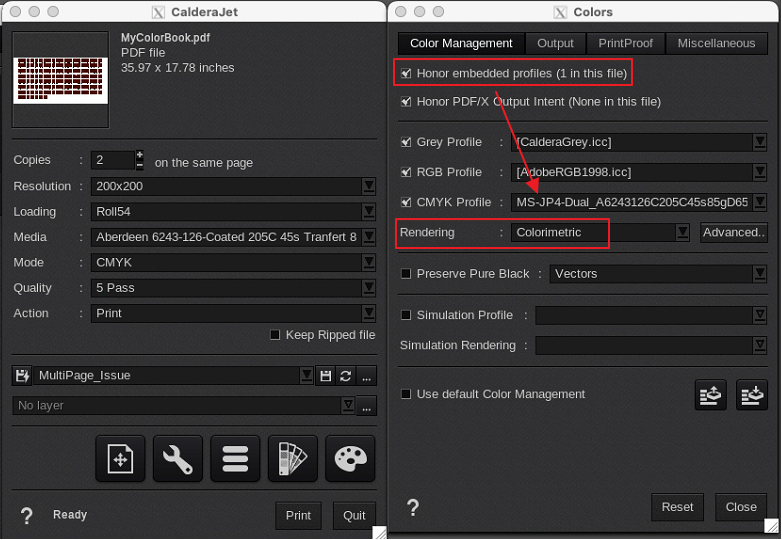Click the export color settings icon
Screen dimensions: 782x540
(710, 395)
